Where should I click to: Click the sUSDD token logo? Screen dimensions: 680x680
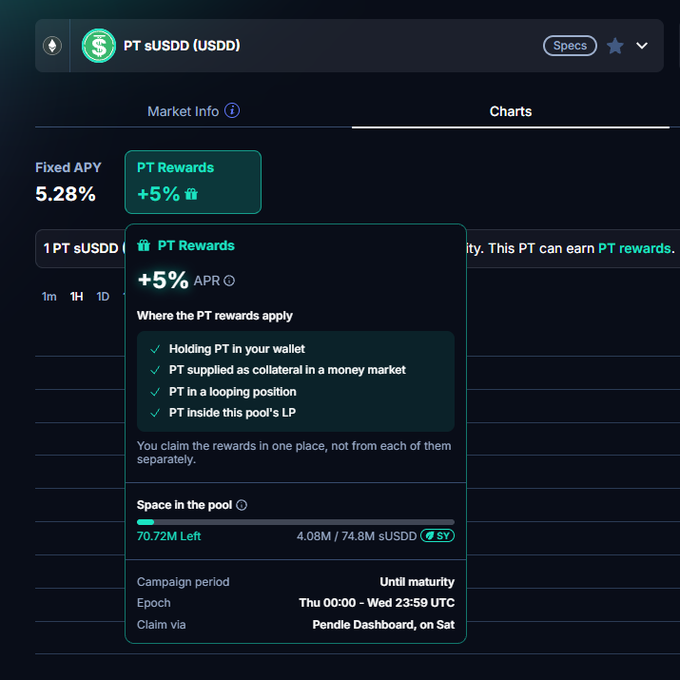click(x=99, y=46)
